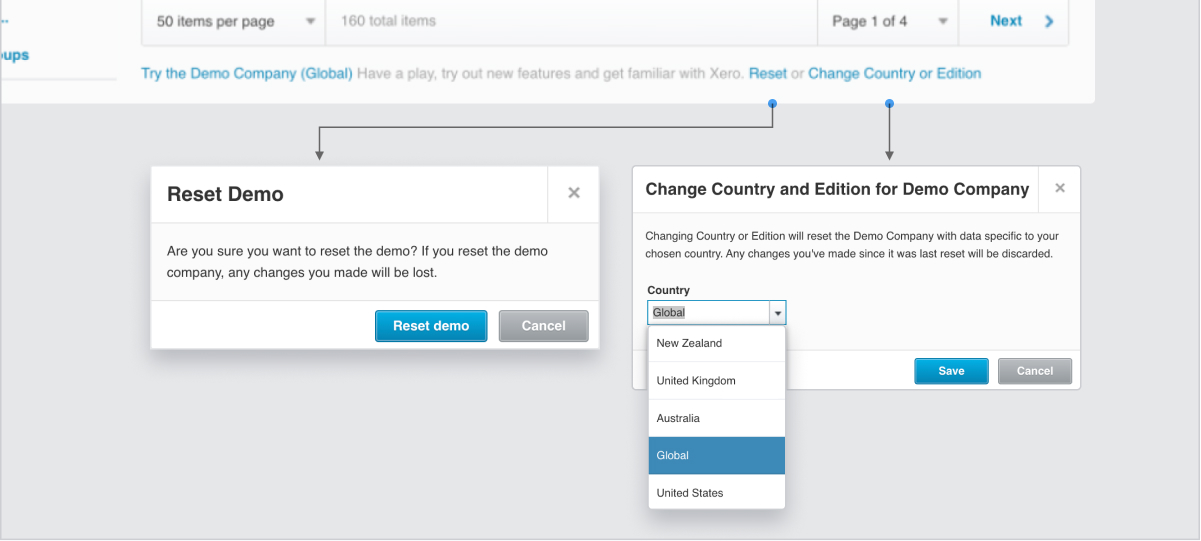Cancel the Reset Demo dialog
1201x541 pixels.
[544, 326]
